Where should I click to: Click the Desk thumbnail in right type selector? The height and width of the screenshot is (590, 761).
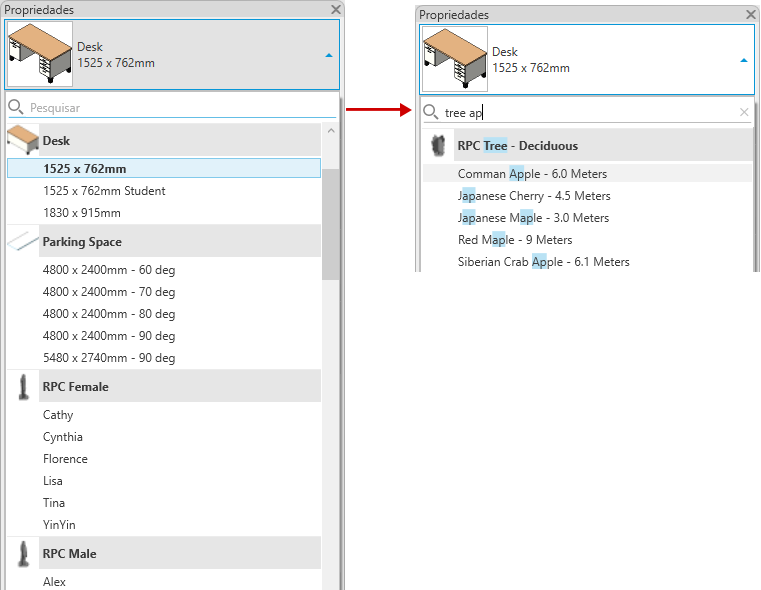[455, 59]
